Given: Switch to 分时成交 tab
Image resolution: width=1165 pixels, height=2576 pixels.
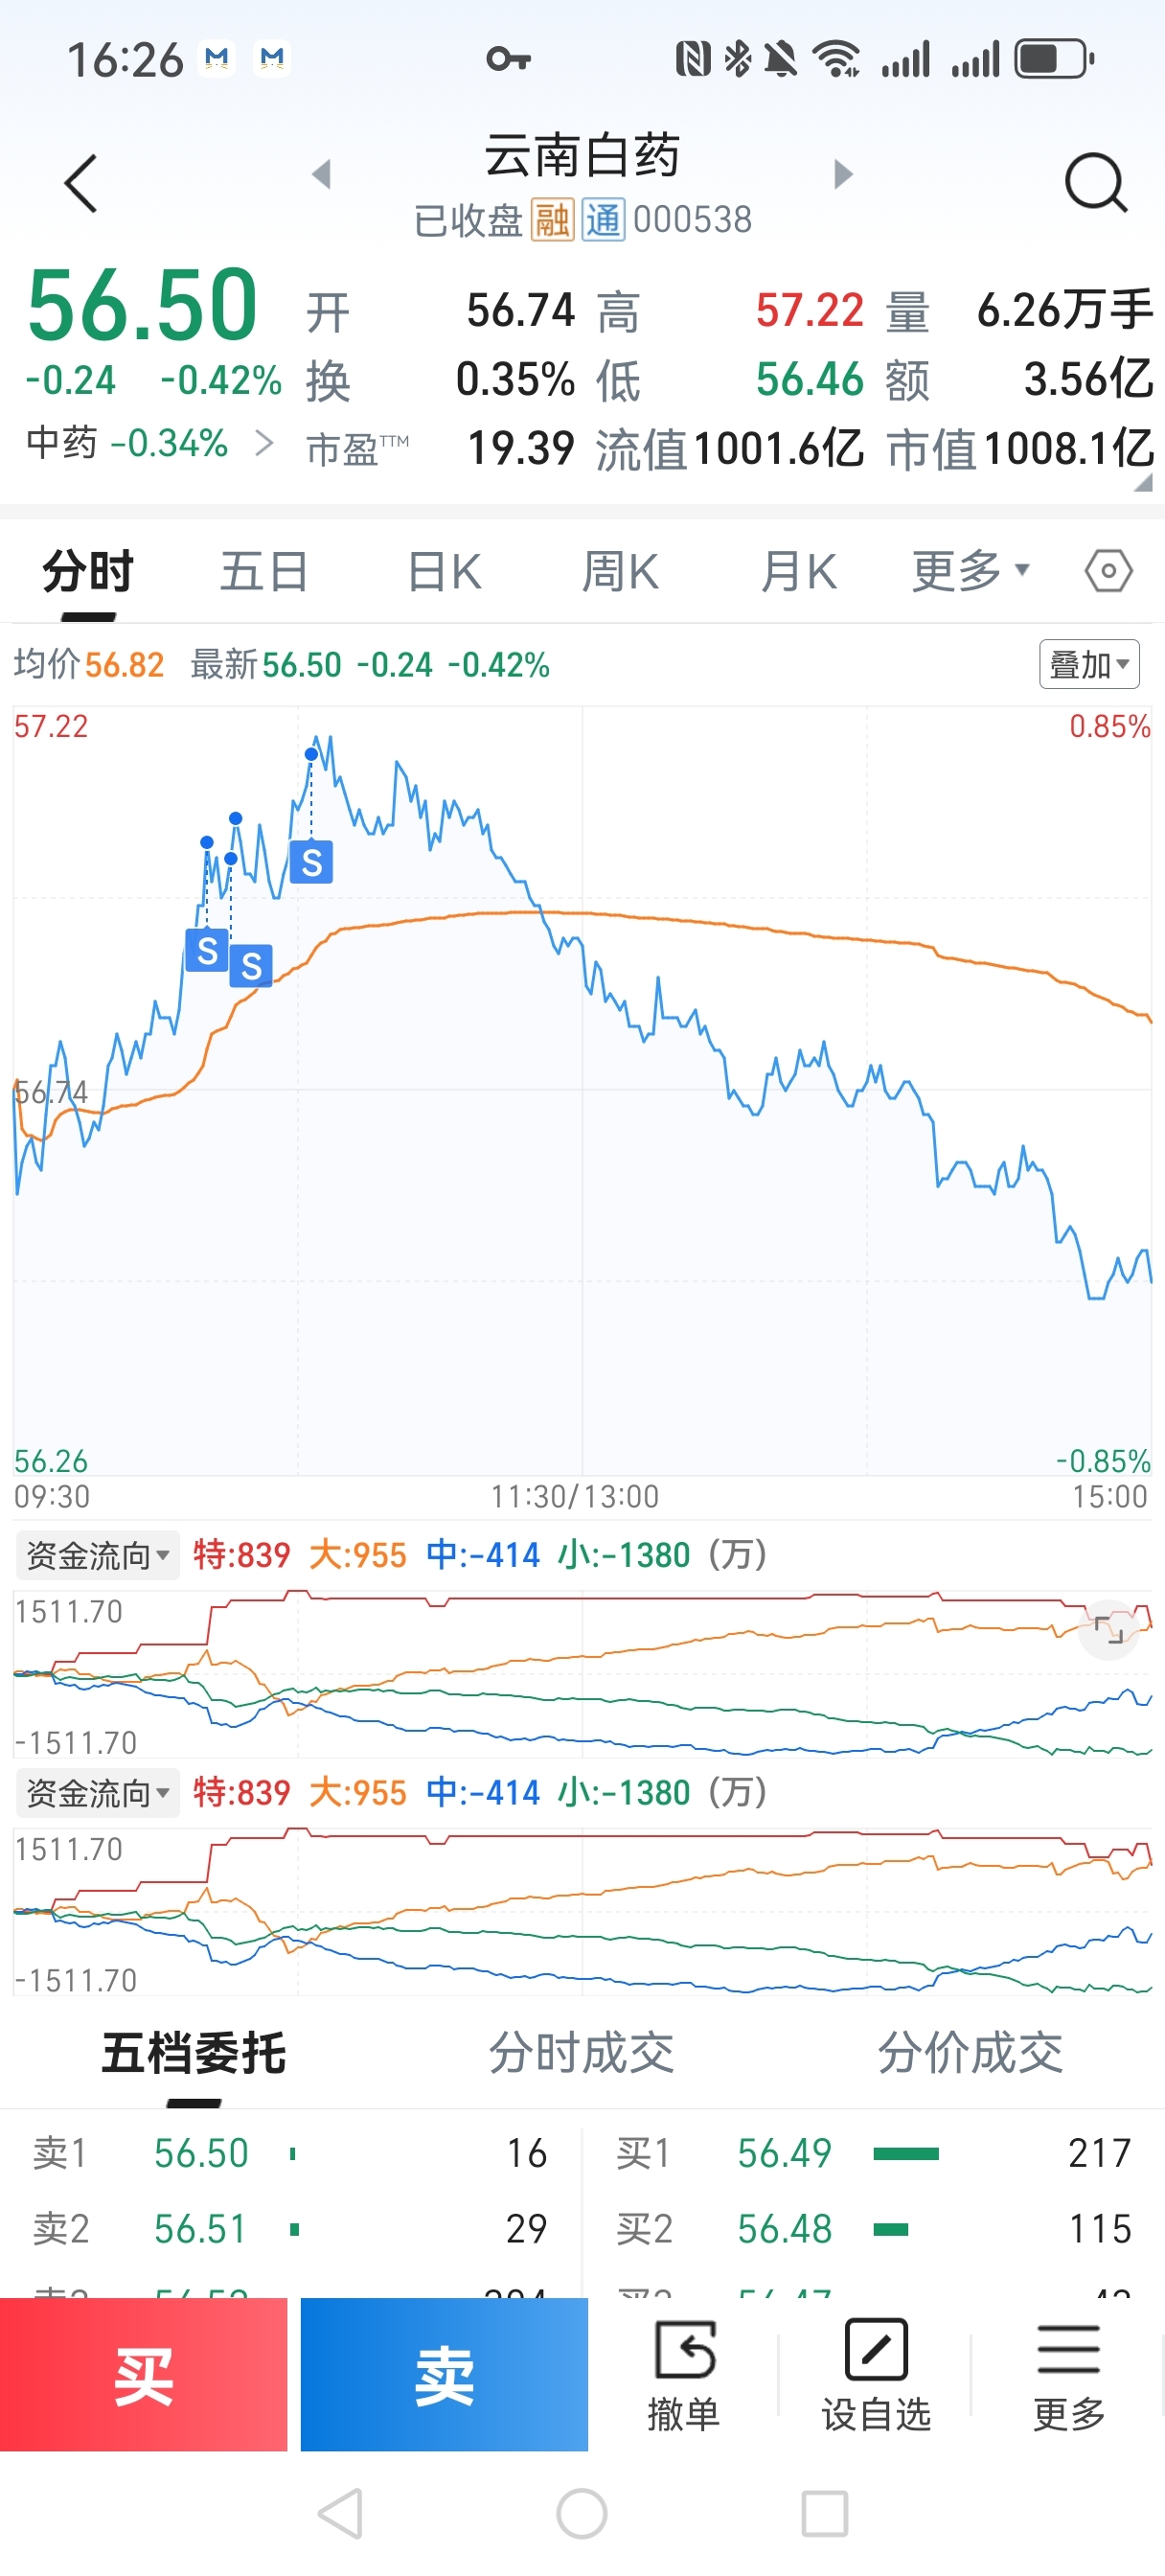Looking at the screenshot, I should click(x=581, y=2053).
